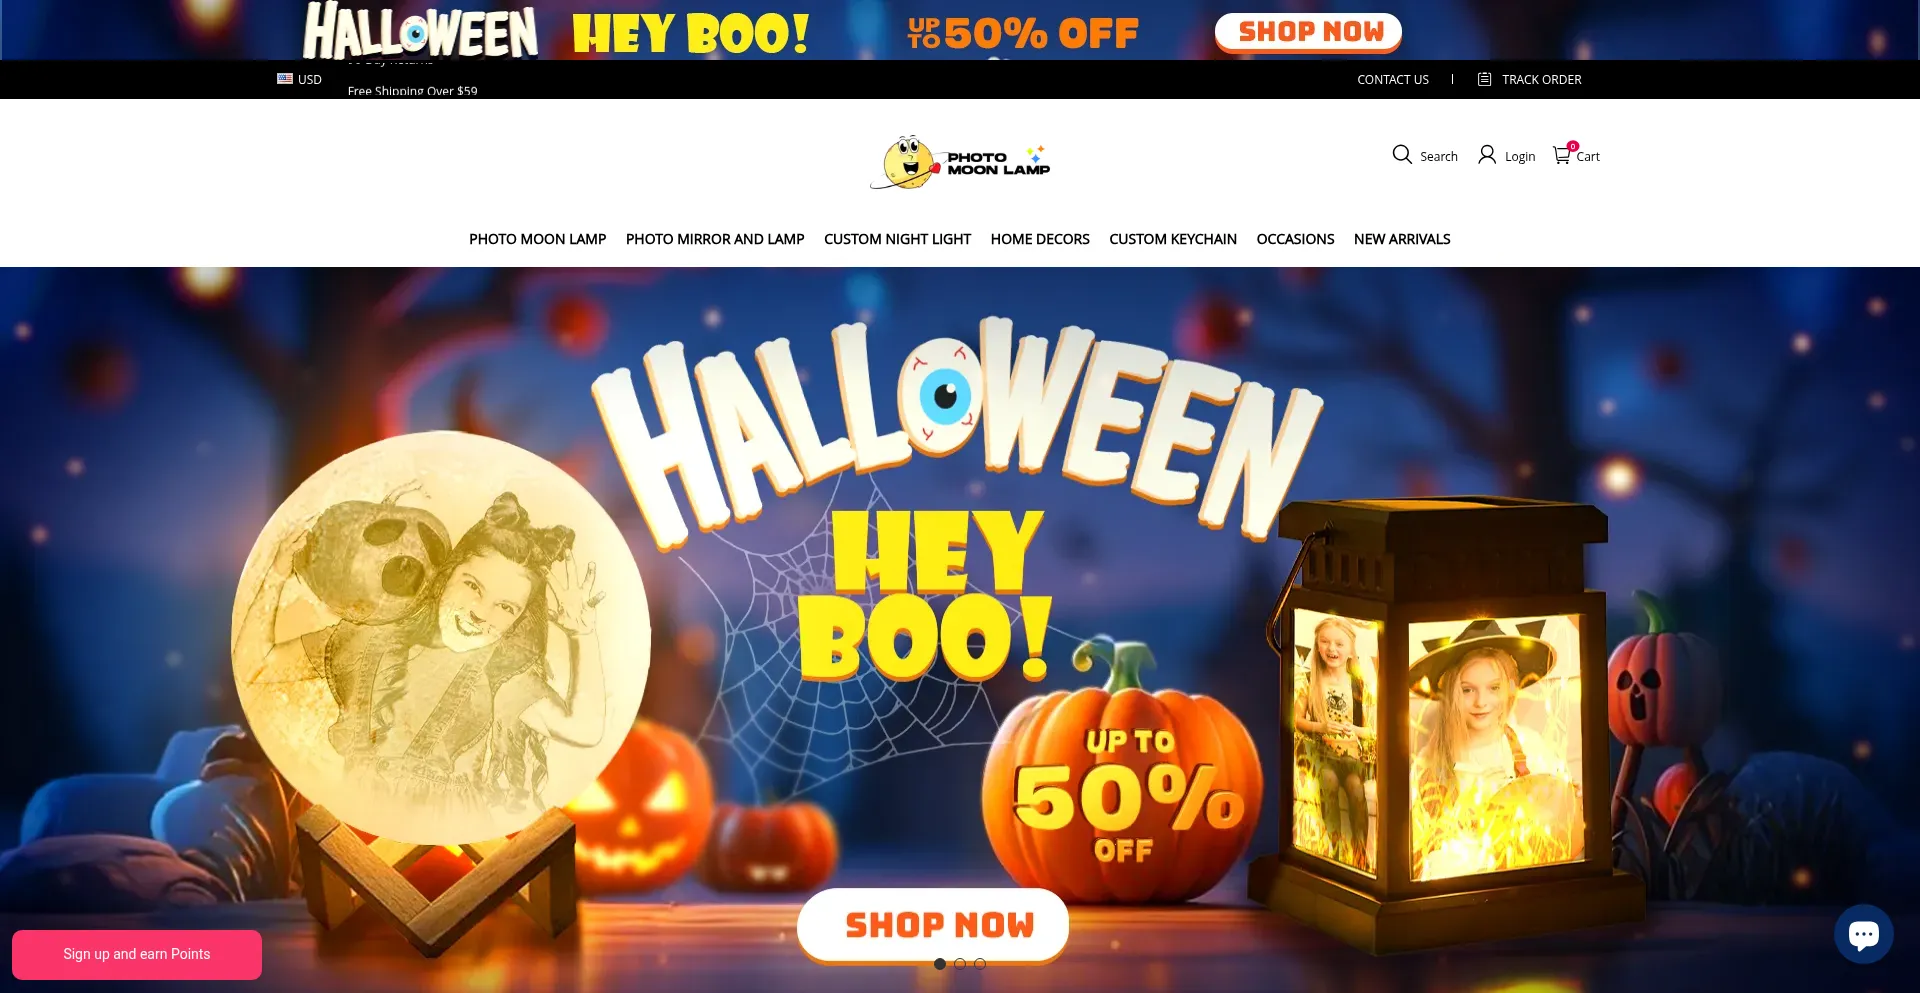Click the Track Order clipboard icon
Image resolution: width=1920 pixels, height=993 pixels.
[x=1485, y=79]
